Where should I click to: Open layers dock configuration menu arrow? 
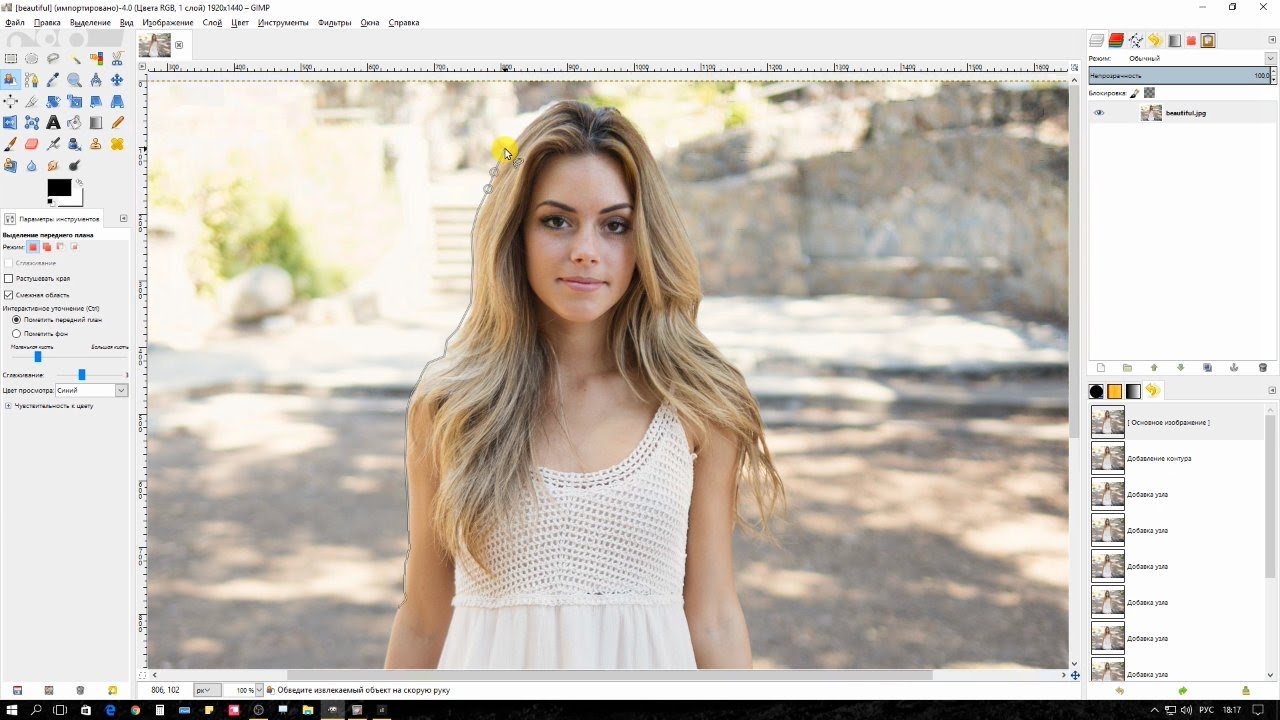1272,40
